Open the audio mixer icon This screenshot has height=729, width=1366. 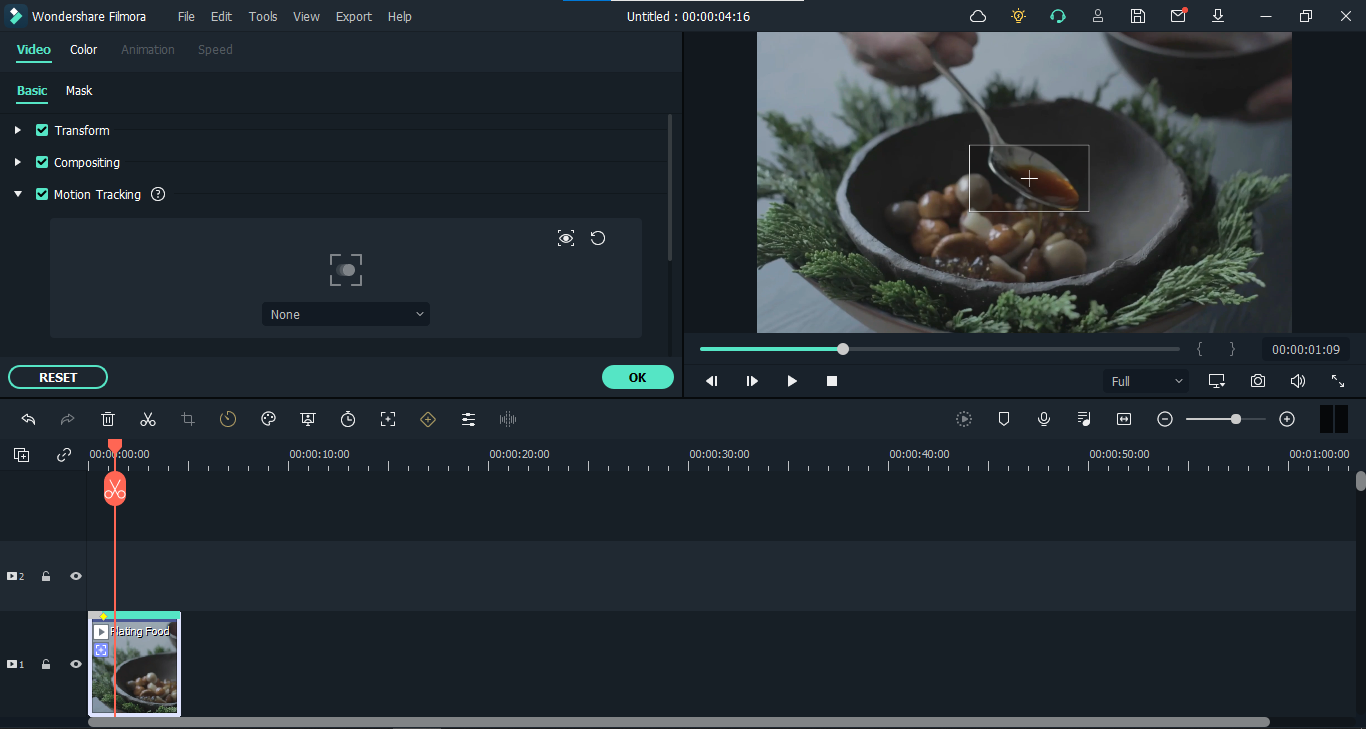[x=1084, y=420]
